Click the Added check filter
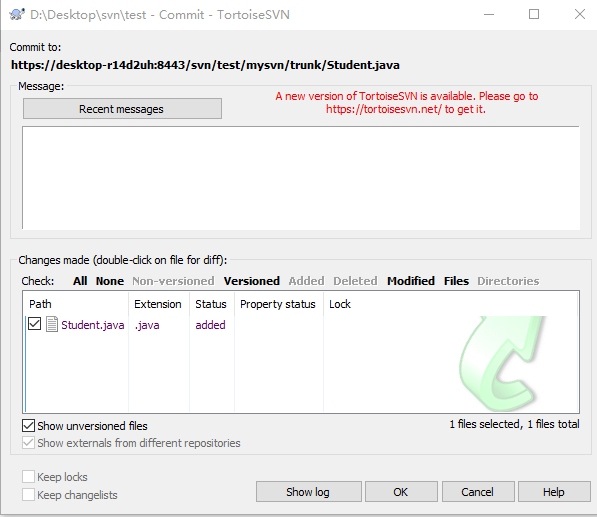 (x=306, y=281)
